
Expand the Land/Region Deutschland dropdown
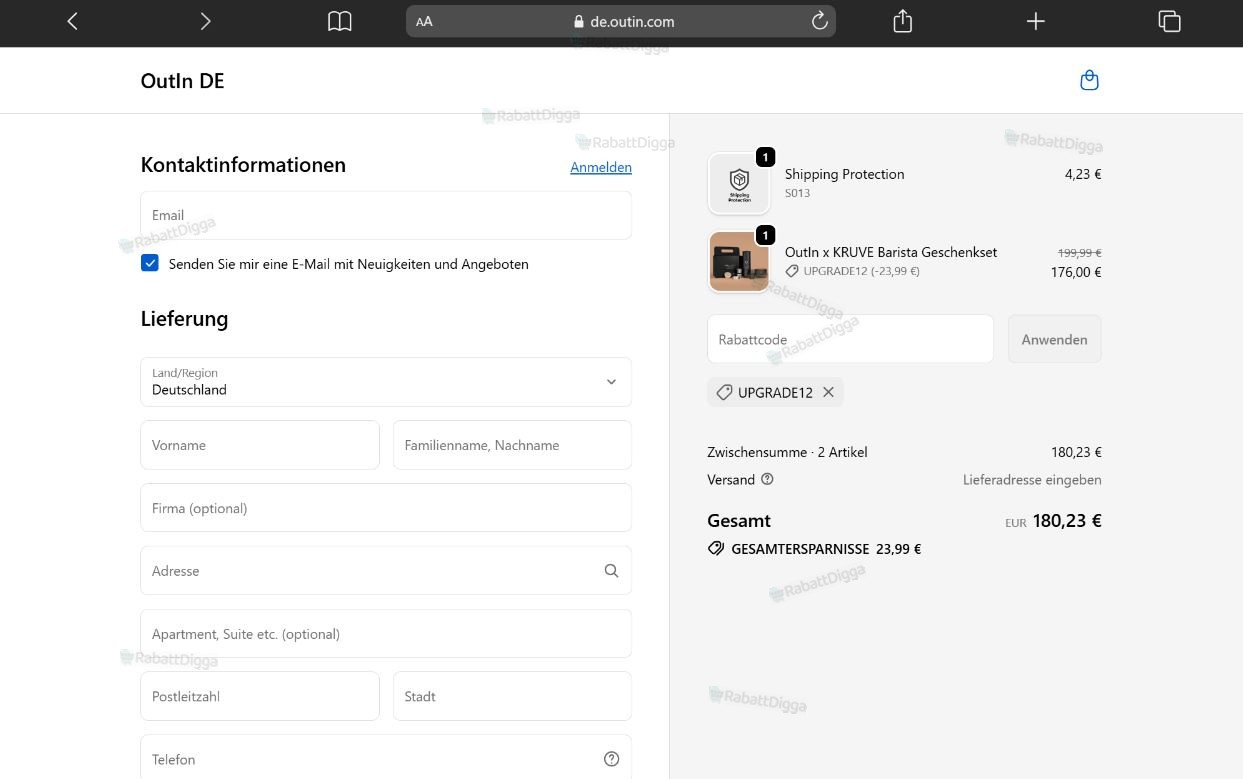click(x=386, y=382)
